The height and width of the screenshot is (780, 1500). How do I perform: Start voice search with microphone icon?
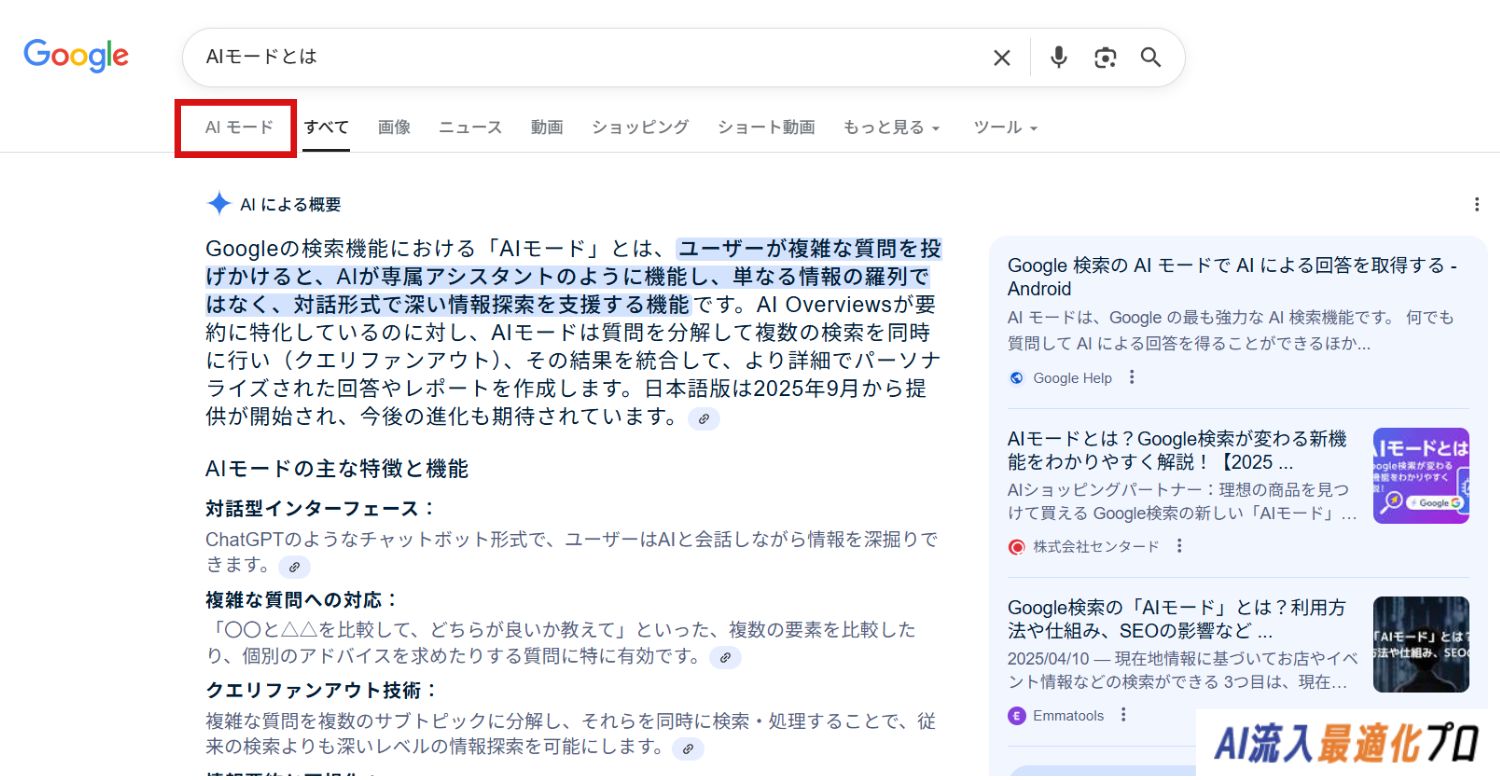pyautogui.click(x=1058, y=58)
